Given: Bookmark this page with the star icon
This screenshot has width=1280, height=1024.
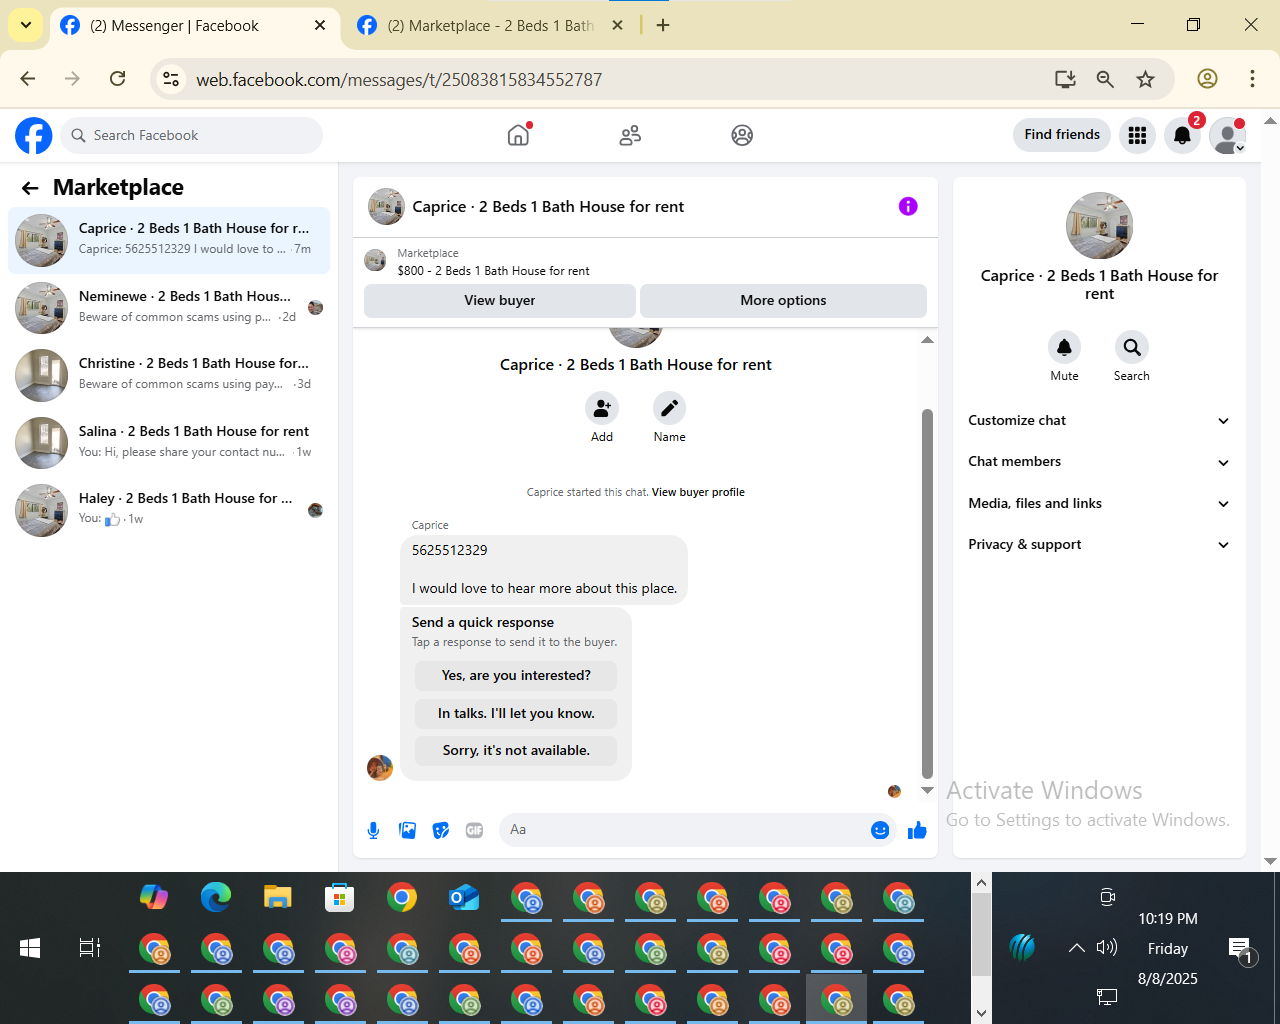Looking at the screenshot, I should pos(1146,79).
